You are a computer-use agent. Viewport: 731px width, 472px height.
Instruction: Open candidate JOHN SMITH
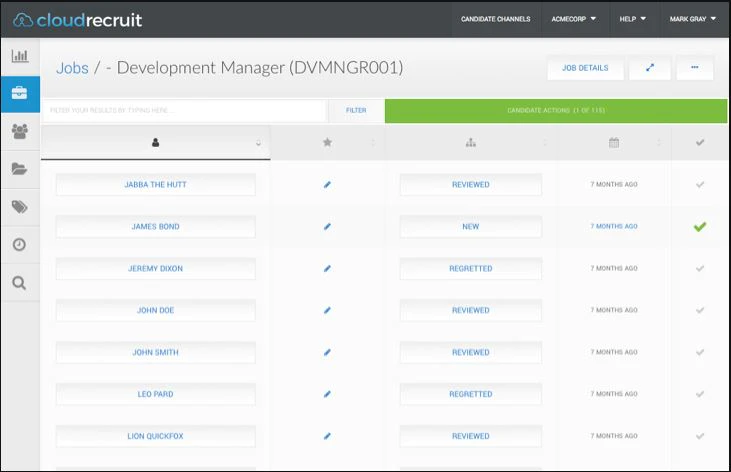[155, 352]
